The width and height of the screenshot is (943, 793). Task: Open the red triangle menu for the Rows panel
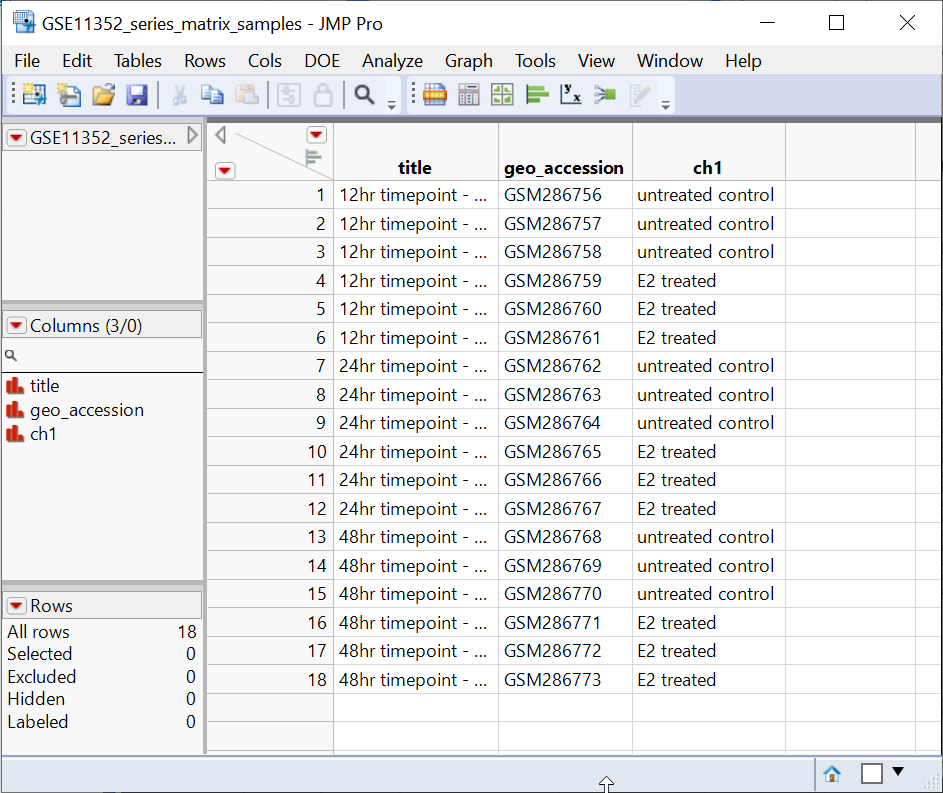[x=16, y=605]
